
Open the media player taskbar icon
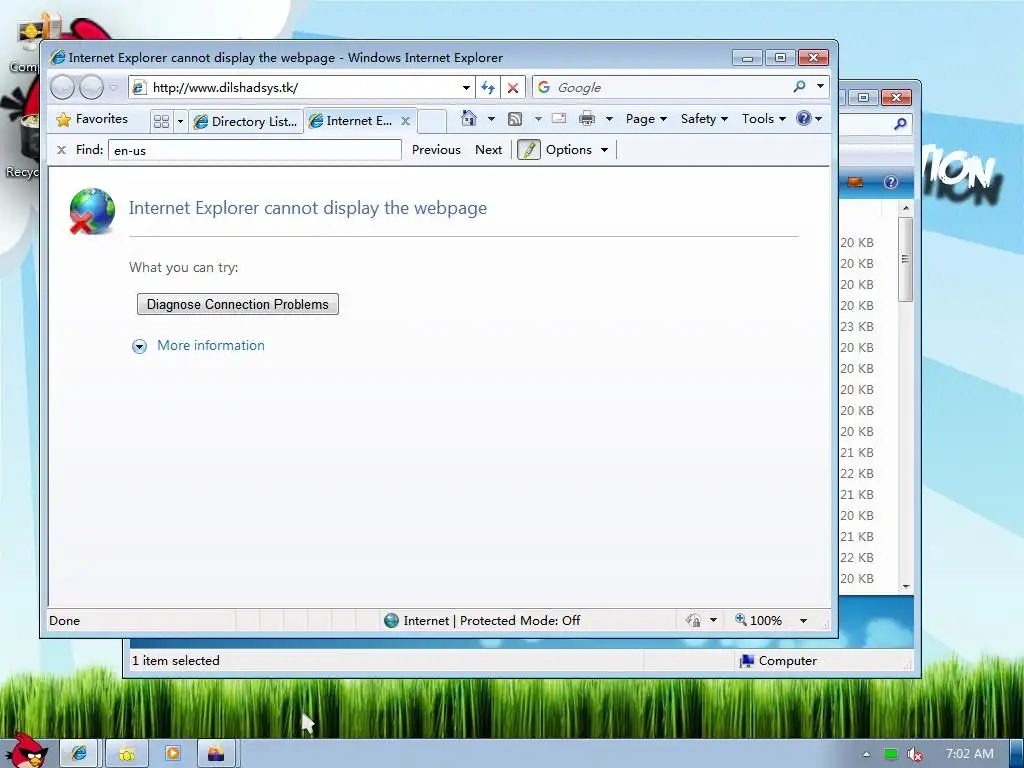[x=172, y=754]
